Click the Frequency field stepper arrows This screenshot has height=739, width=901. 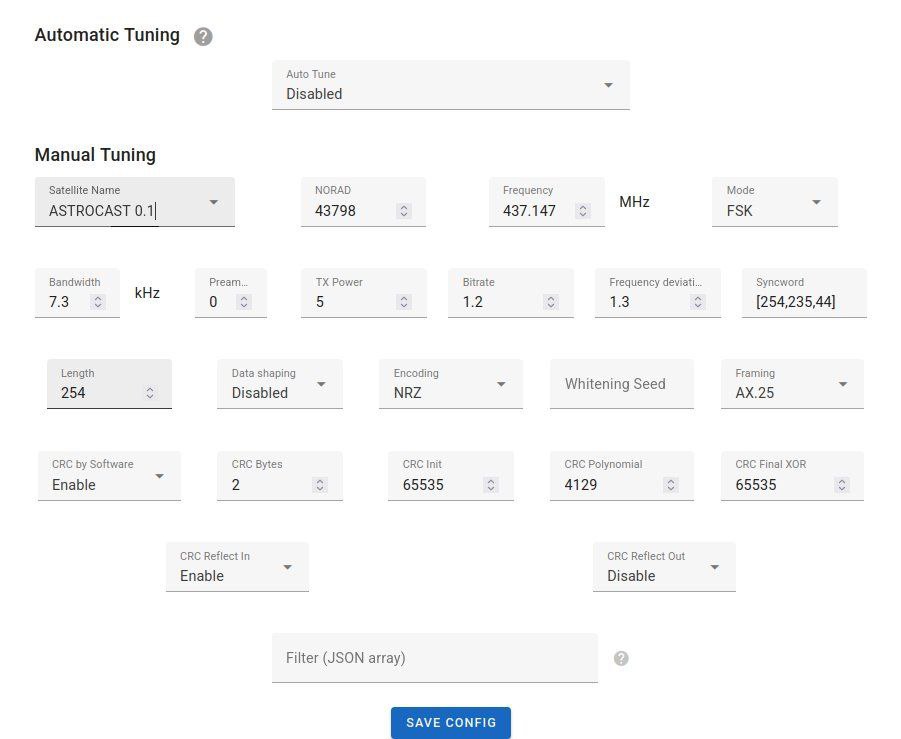coord(583,211)
